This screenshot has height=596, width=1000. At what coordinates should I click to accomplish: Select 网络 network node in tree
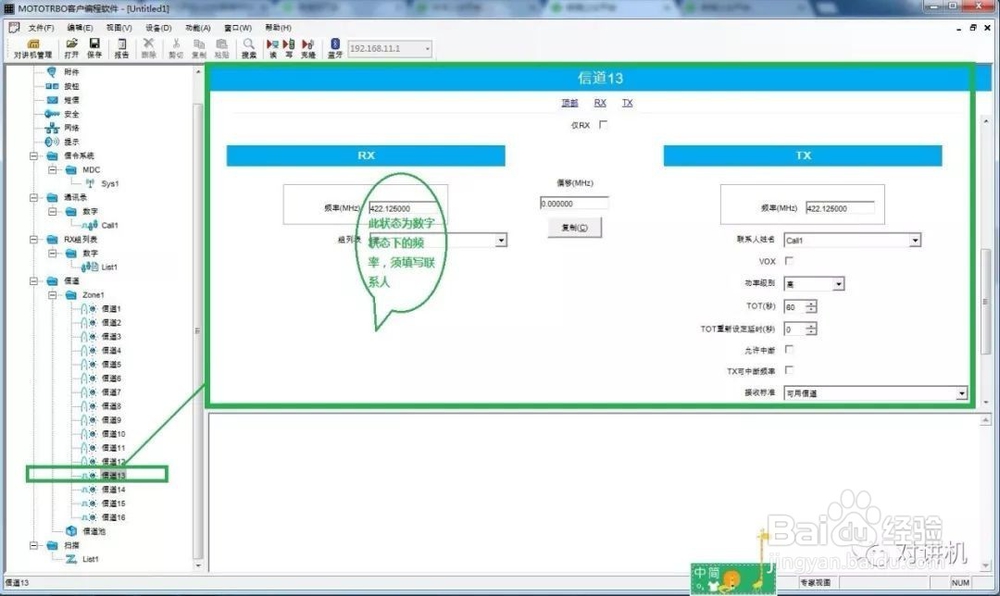pos(71,128)
